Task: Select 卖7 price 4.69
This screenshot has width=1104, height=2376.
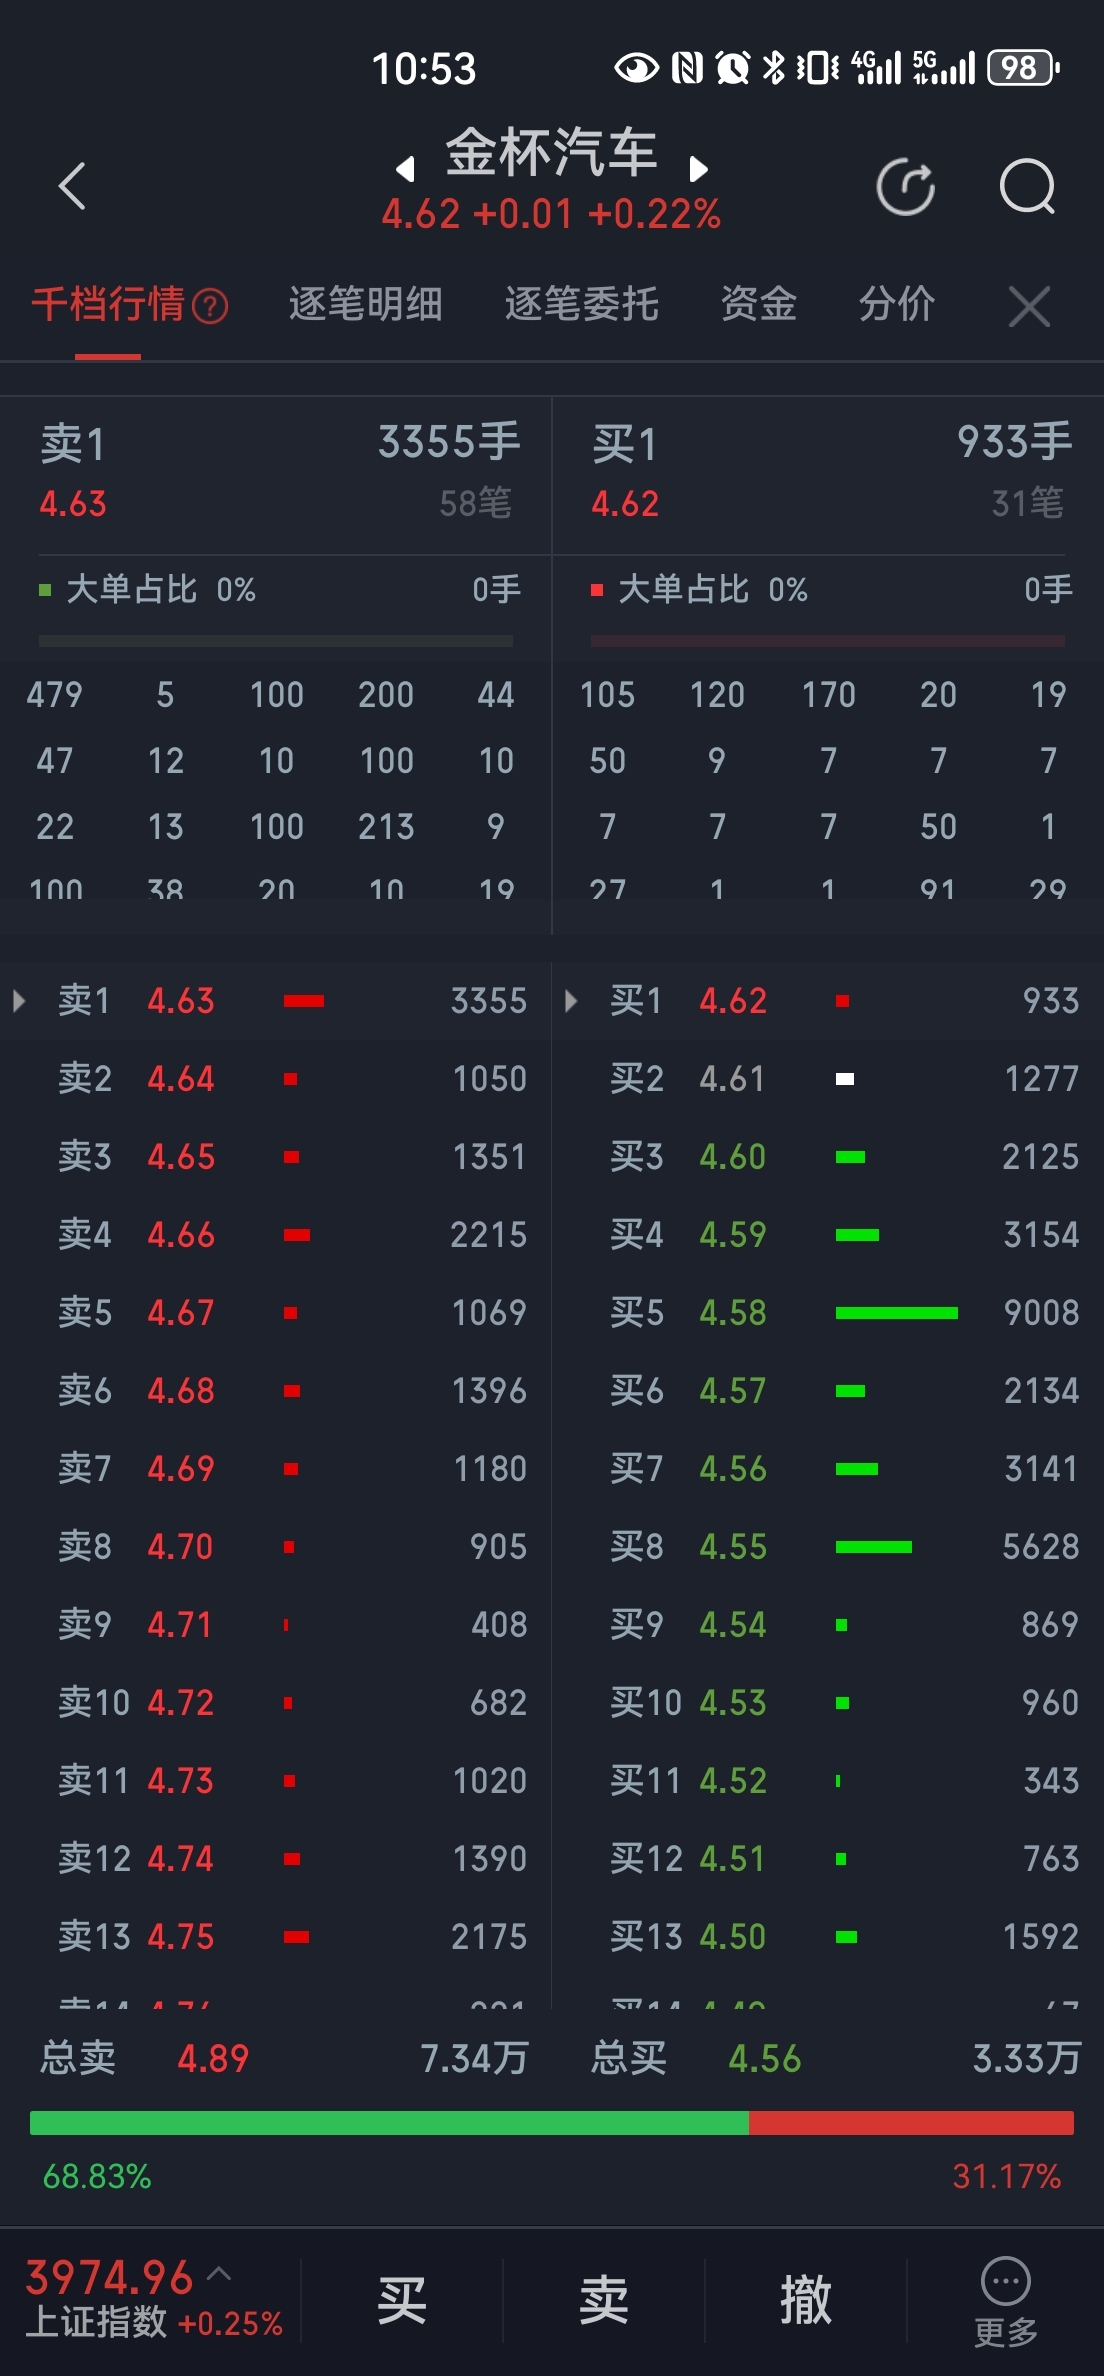Action: click(181, 1469)
